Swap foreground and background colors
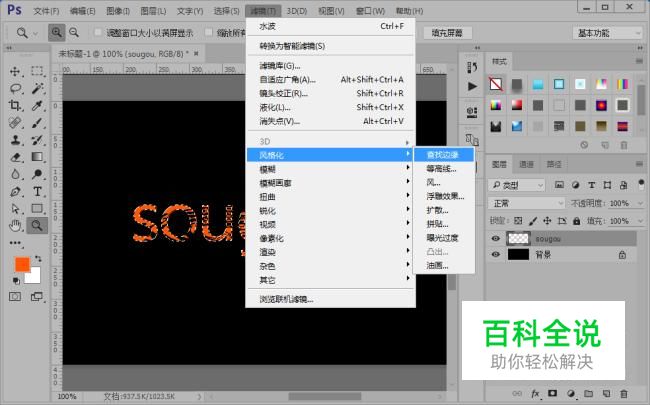 tap(38, 259)
